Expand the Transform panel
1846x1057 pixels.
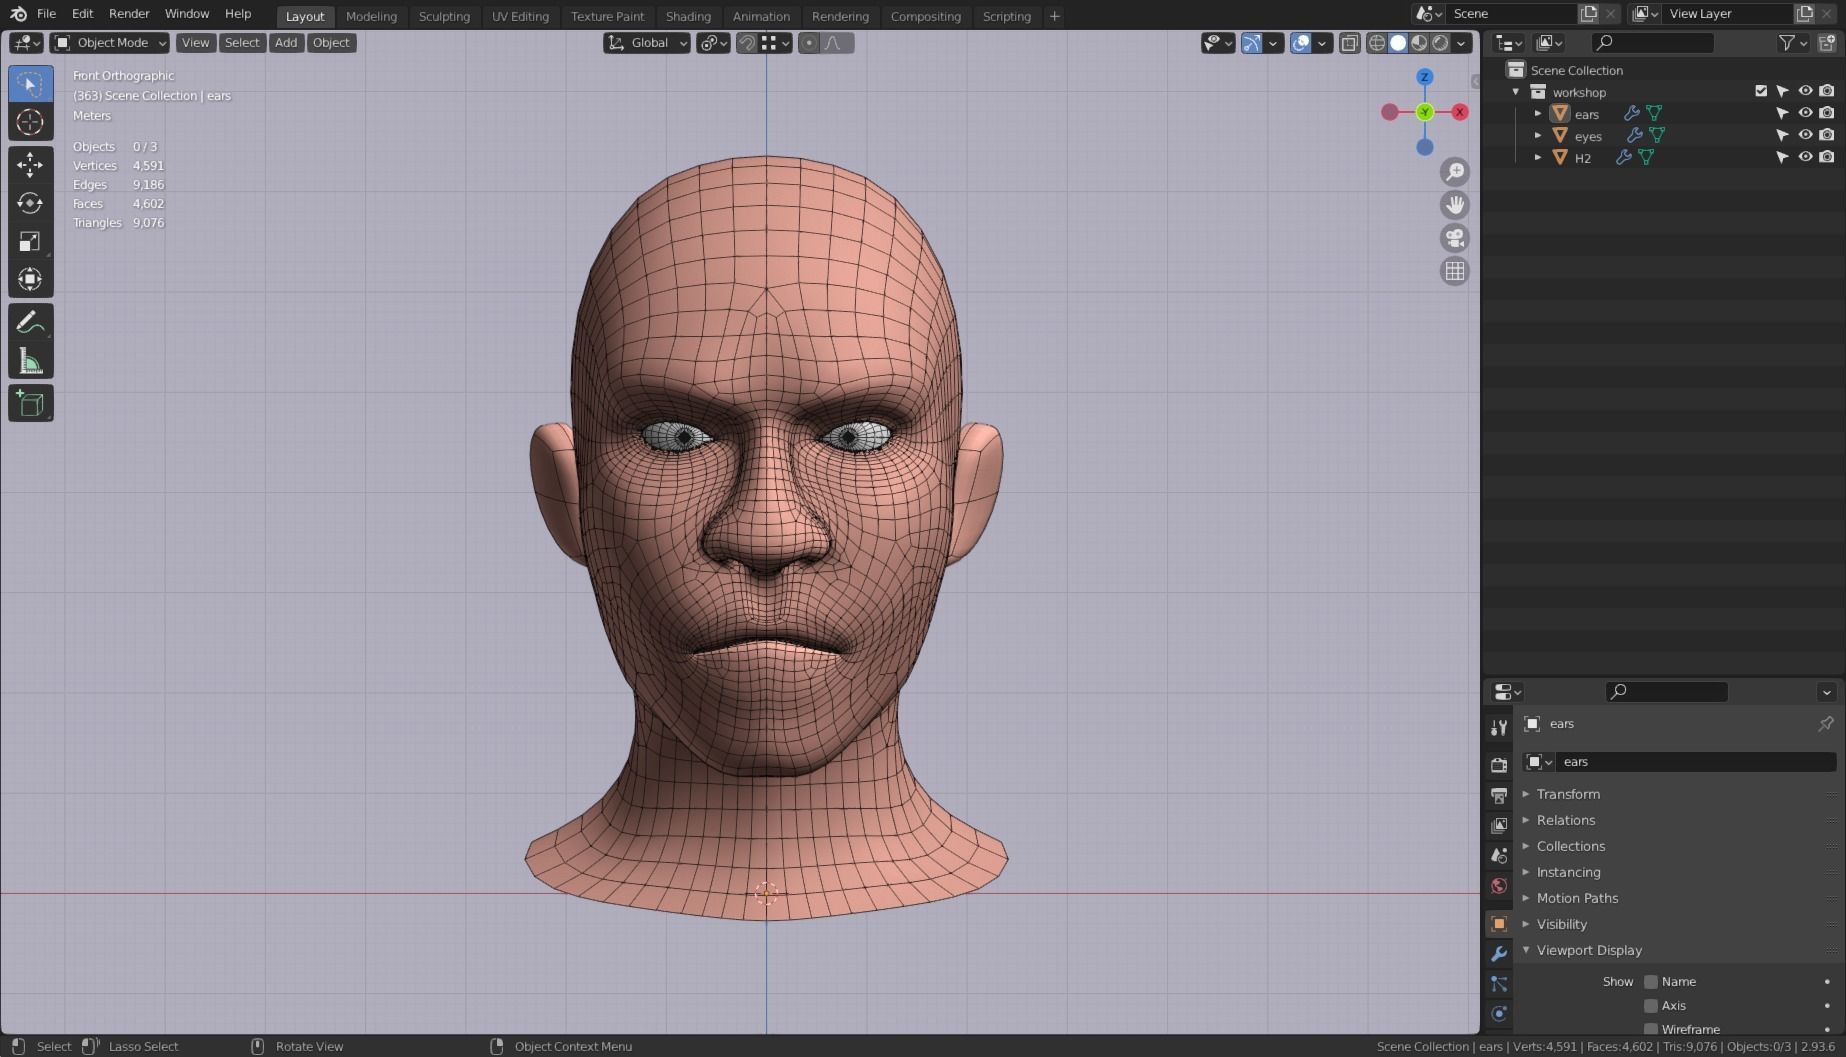pos(1568,794)
